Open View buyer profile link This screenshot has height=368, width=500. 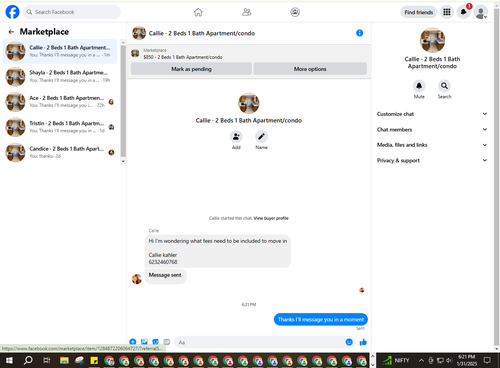pos(271,218)
